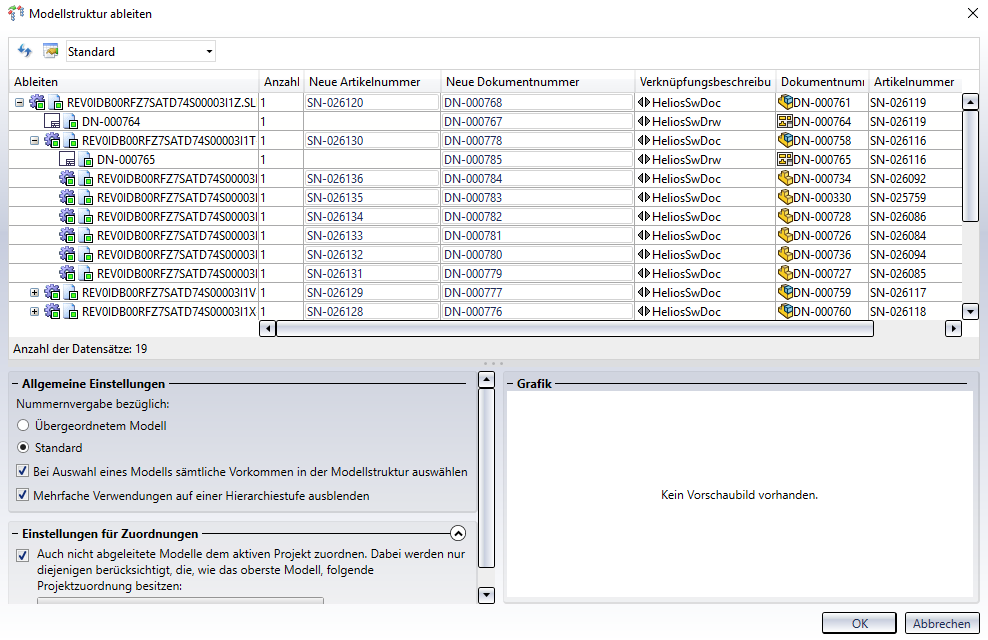Click the Neue Artikelnummer field SN-026133

tap(371, 236)
